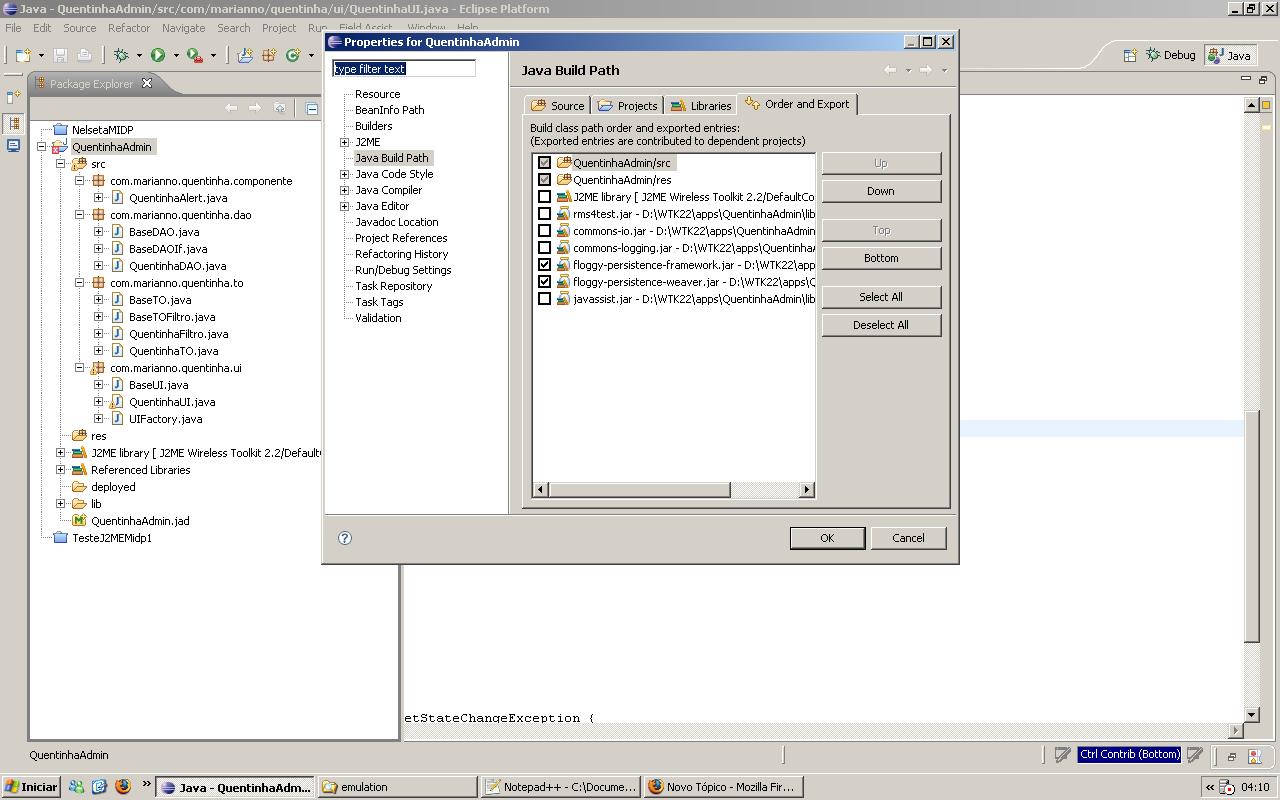The height and width of the screenshot is (800, 1280).
Task: Collapse the com.marianno.quentinha.dao package
Action: pyautogui.click(x=80, y=215)
